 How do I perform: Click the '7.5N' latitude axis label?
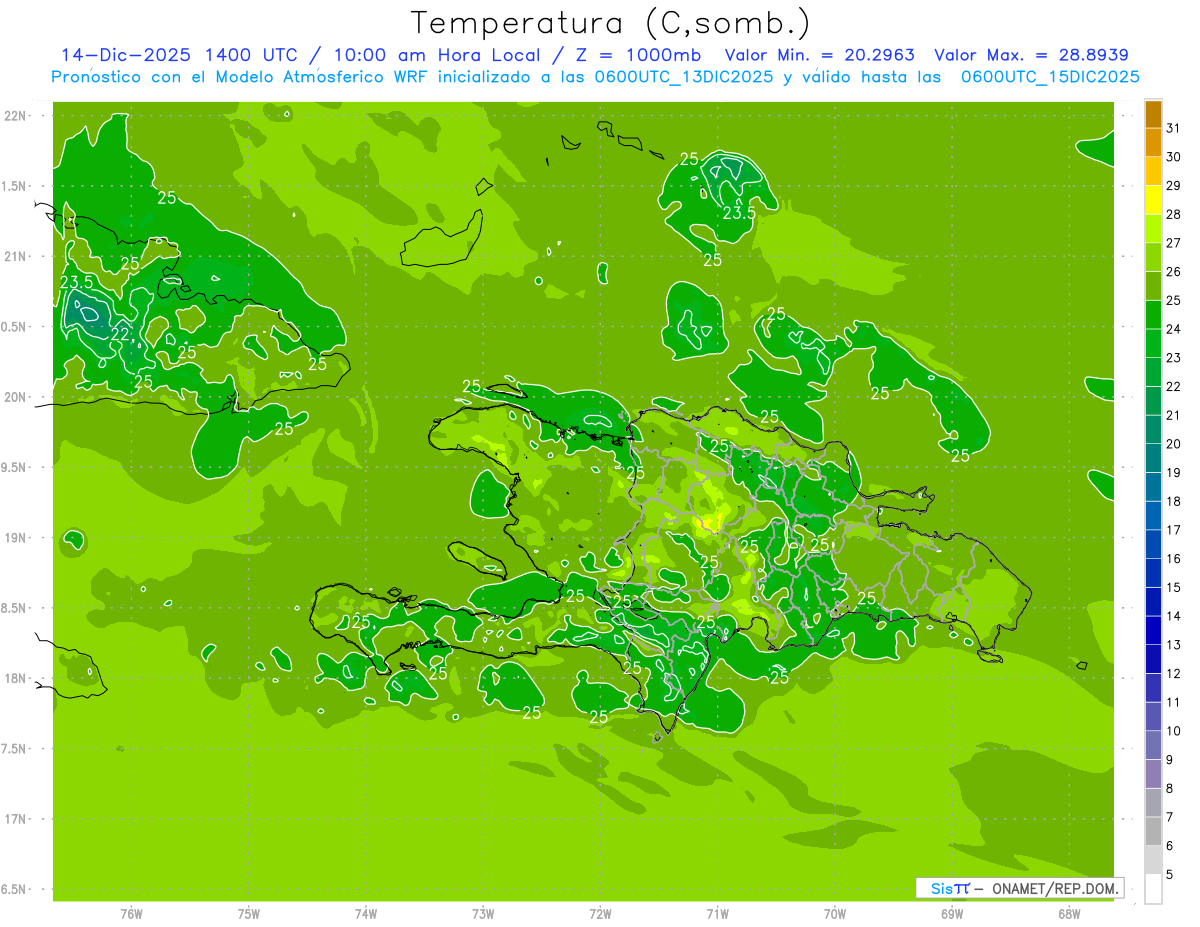15,749
